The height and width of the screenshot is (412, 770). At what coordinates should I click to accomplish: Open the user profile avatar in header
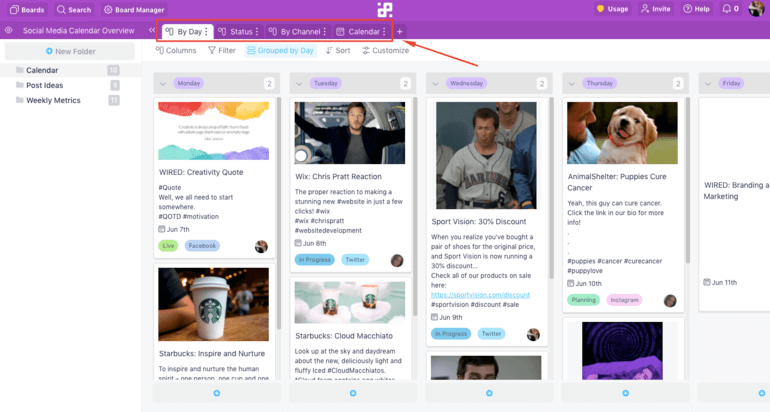point(756,8)
